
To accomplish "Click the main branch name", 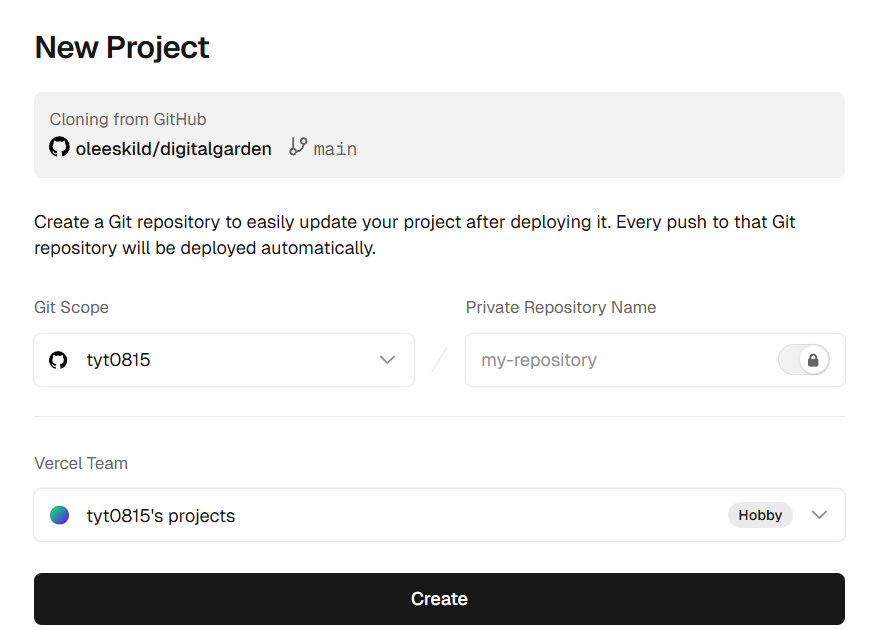I will 335,149.
